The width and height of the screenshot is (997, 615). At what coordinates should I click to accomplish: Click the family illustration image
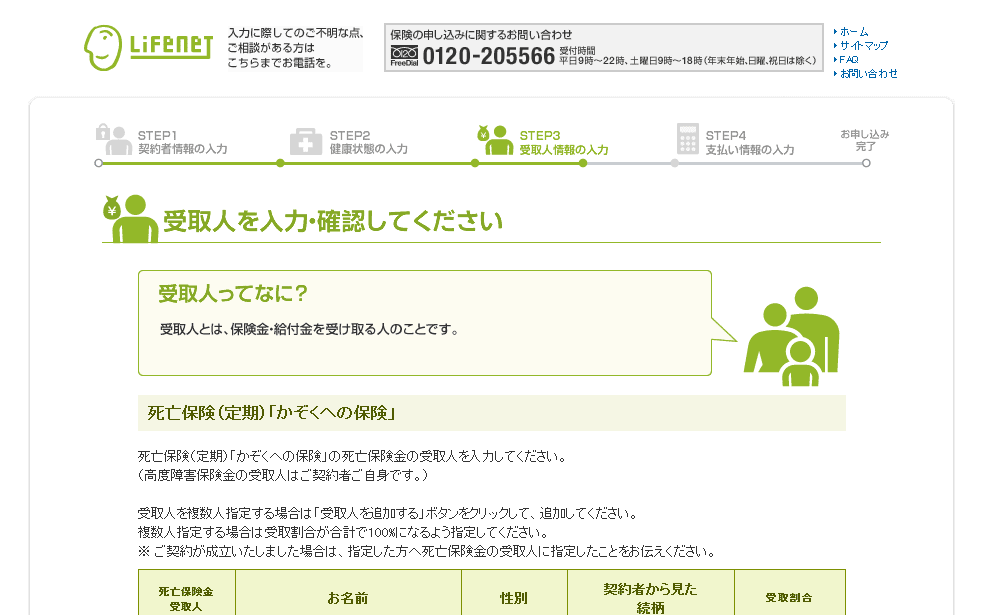click(792, 336)
